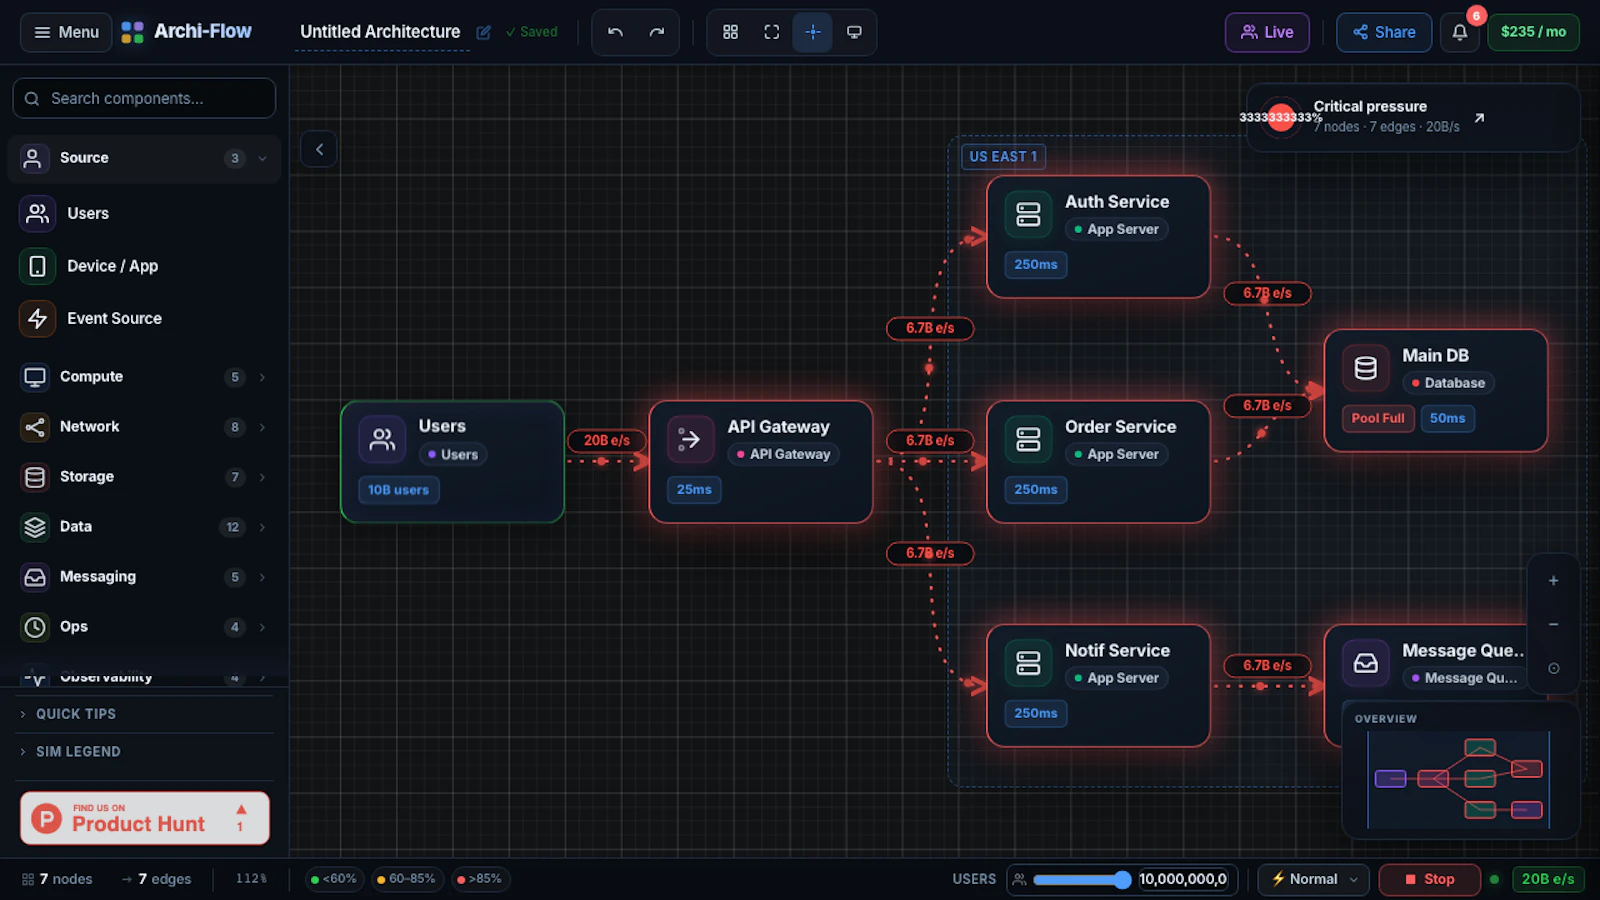Toggle the <60% load filter
Image resolution: width=1600 pixels, height=900 pixels.
(x=334, y=879)
